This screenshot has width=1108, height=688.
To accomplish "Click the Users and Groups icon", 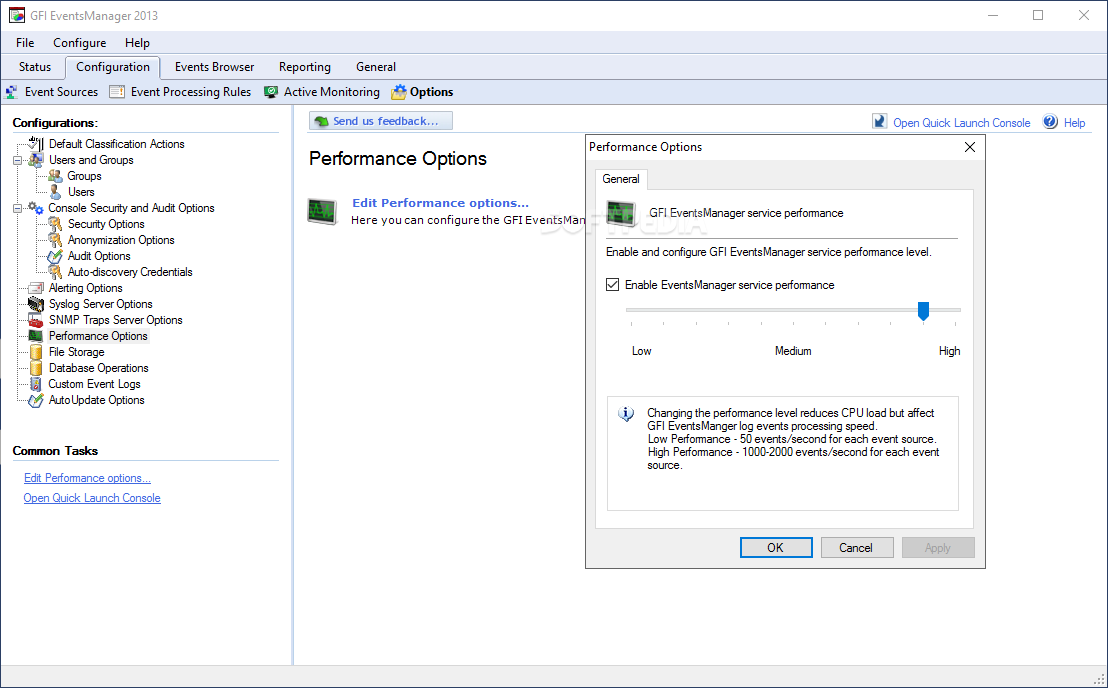I will click(36, 160).
